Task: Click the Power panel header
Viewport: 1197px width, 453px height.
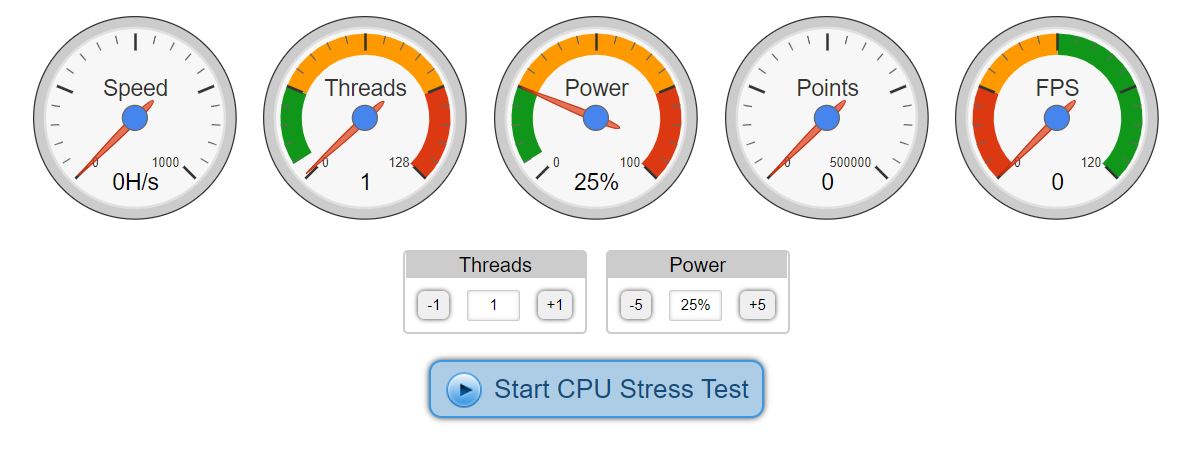Action: point(697,265)
